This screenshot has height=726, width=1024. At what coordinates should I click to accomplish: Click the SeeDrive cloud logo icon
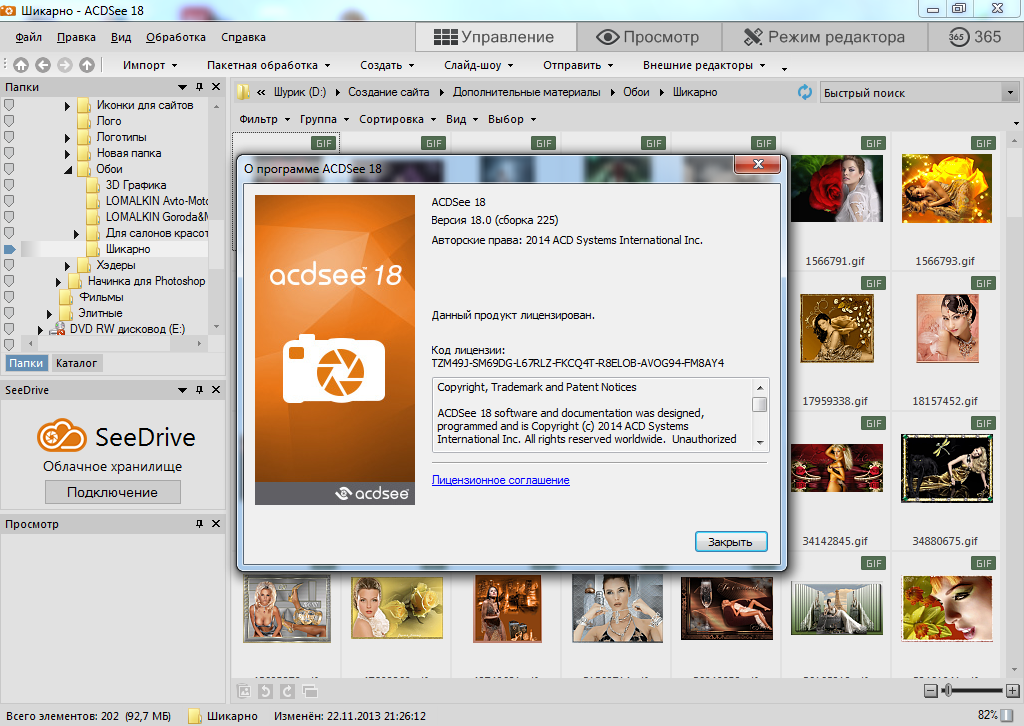pos(61,435)
